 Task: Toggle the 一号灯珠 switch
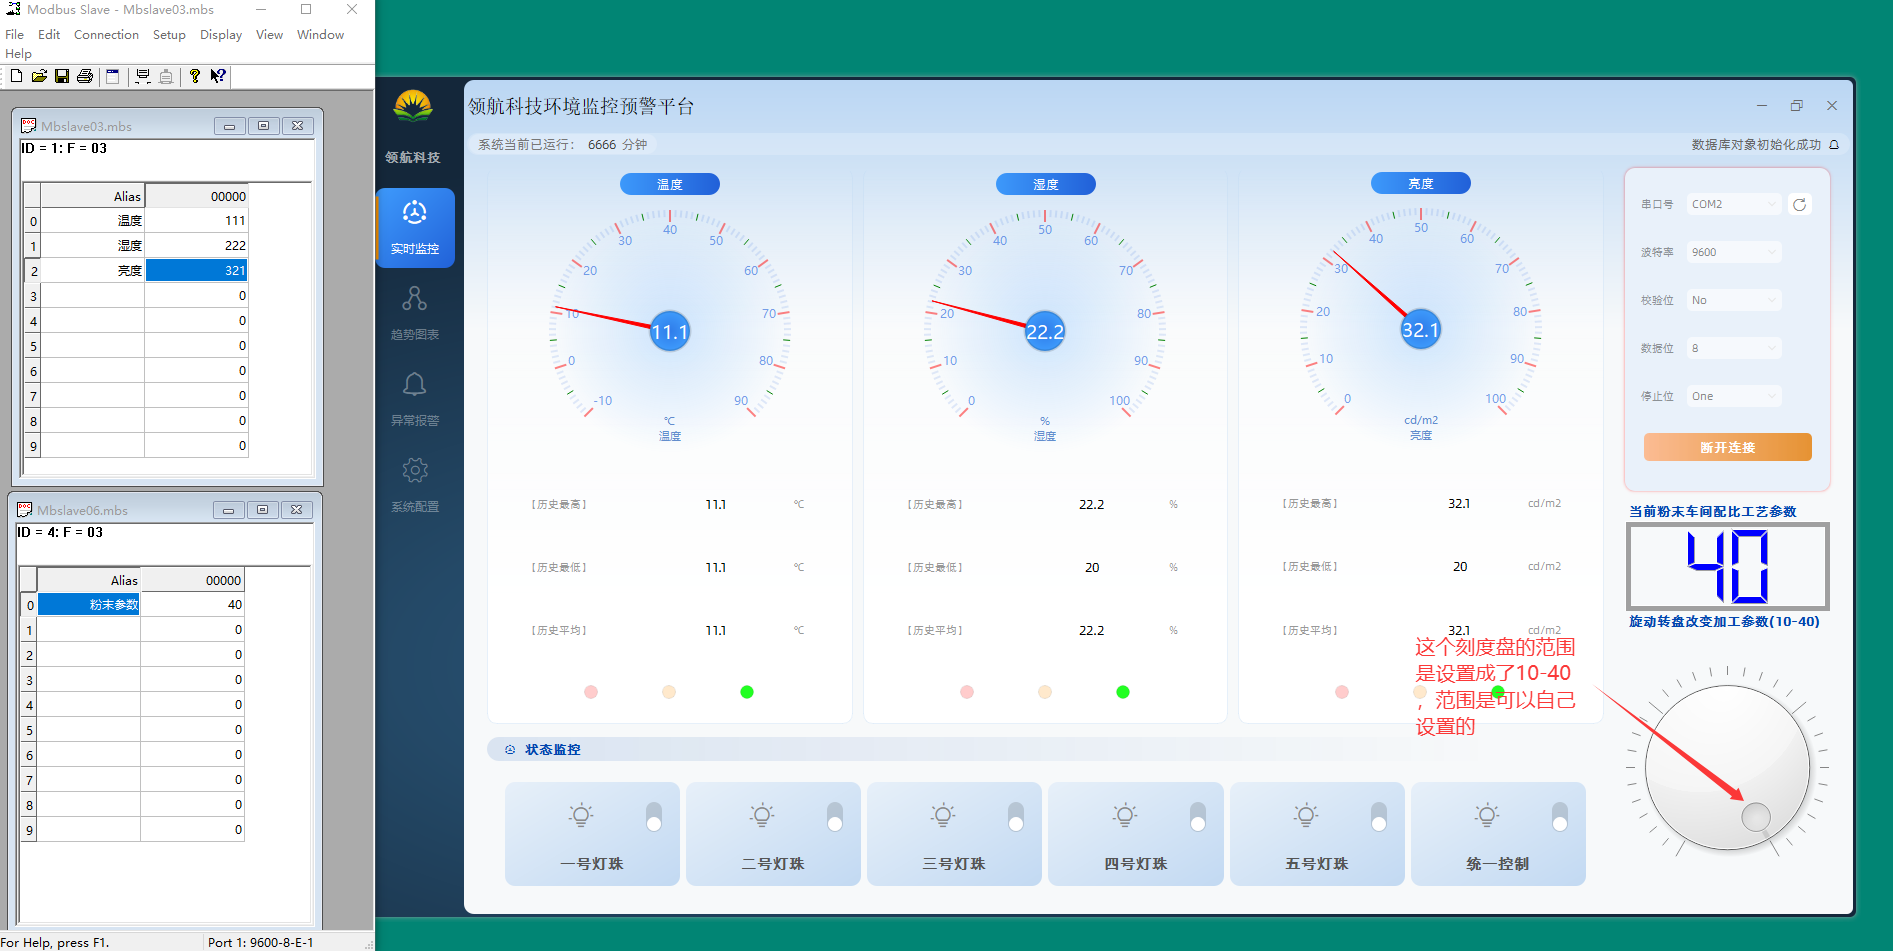(x=654, y=816)
